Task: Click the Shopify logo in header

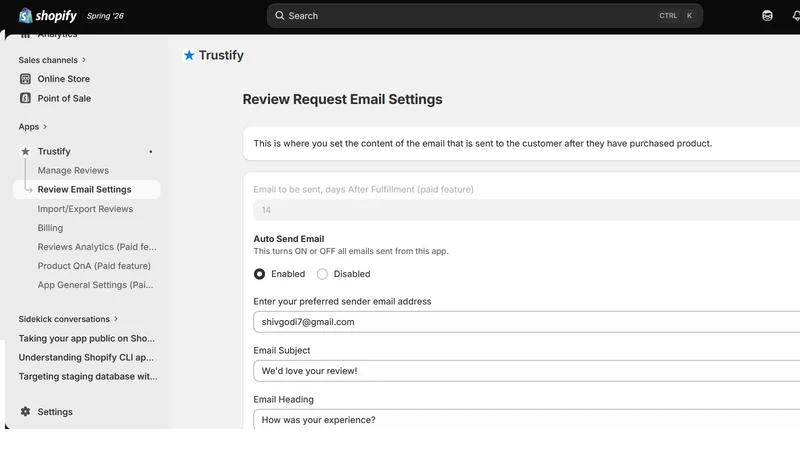Action: coord(47,16)
